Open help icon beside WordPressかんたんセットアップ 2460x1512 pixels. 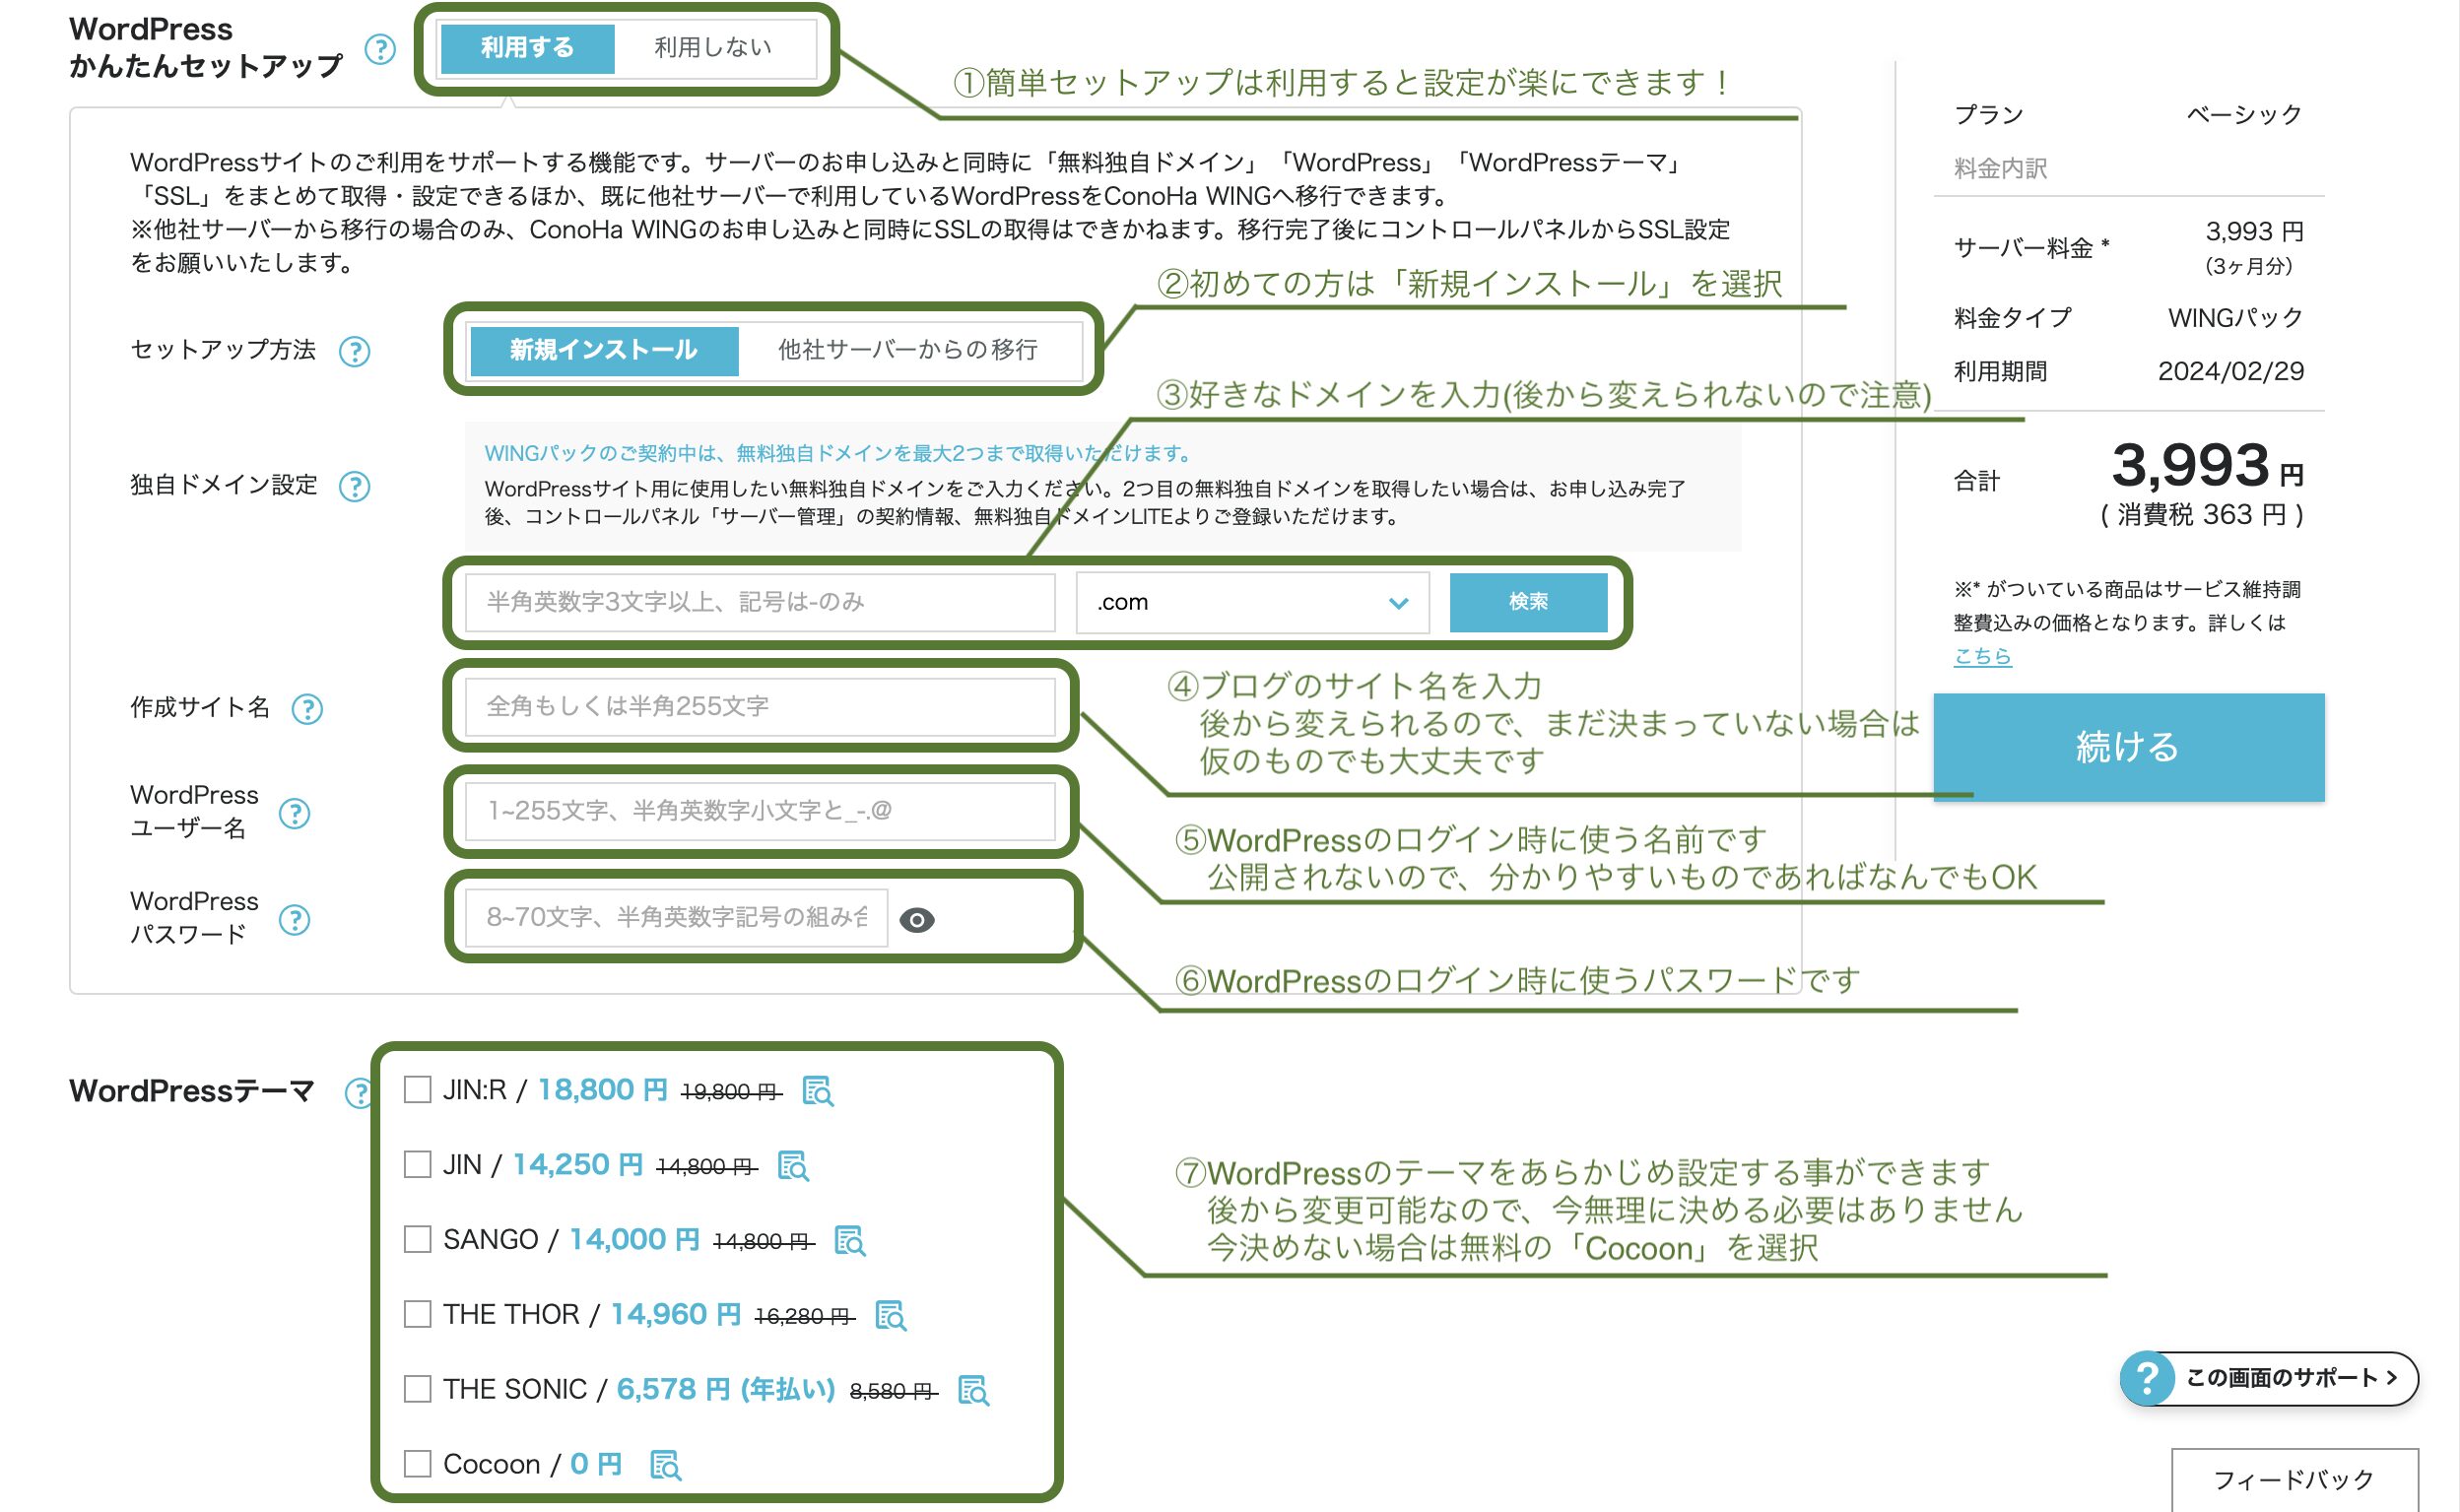coord(380,49)
